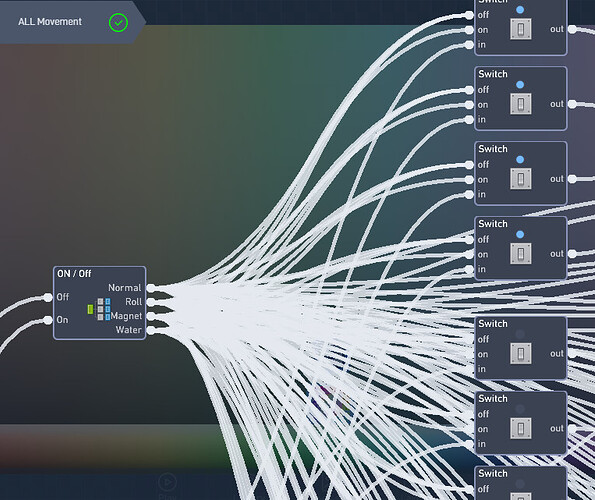
Task: Click the 'off' input port of fourth Switch node
Action: (469, 240)
